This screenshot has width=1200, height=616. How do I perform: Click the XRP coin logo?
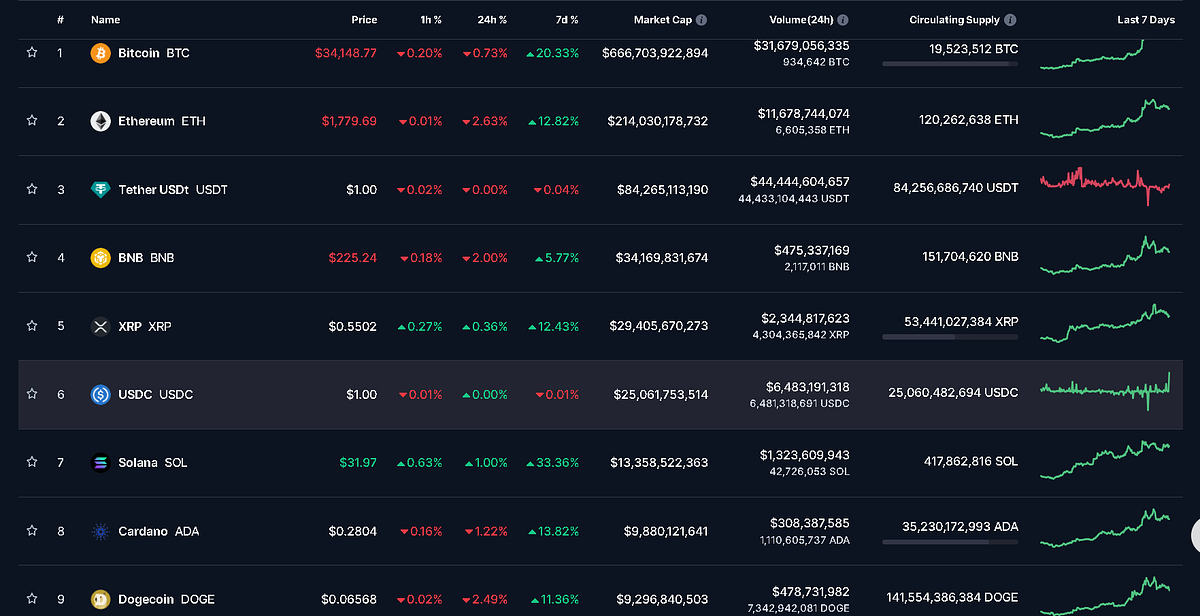(99, 326)
